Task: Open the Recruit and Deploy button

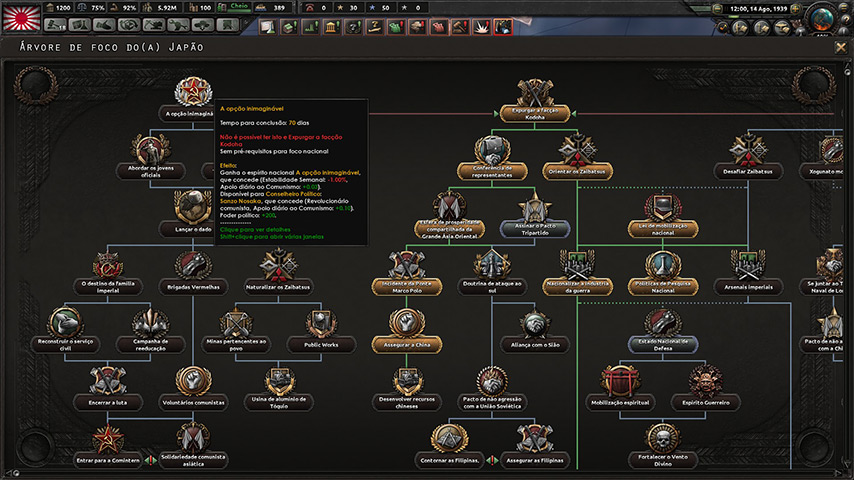Action: 203,25
